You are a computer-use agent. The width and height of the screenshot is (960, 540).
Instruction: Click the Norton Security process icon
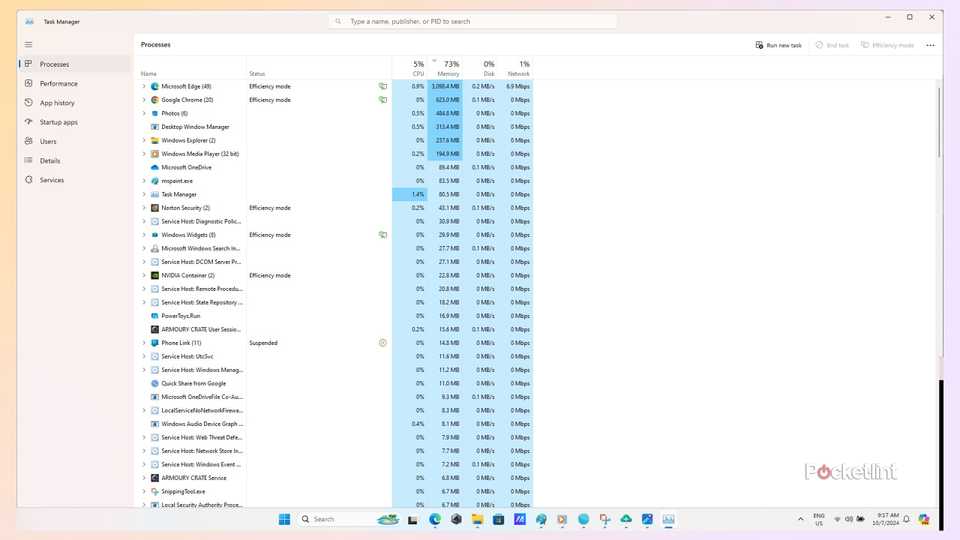155,208
